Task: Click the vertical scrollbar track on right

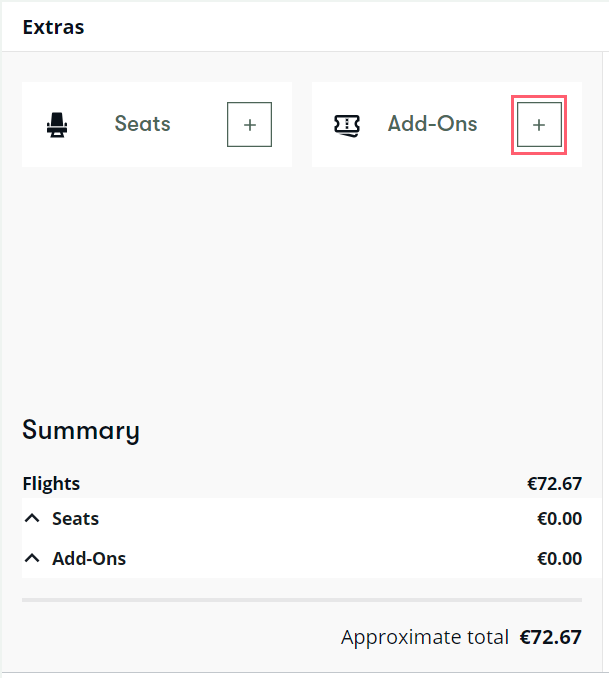Action: pos(606,361)
